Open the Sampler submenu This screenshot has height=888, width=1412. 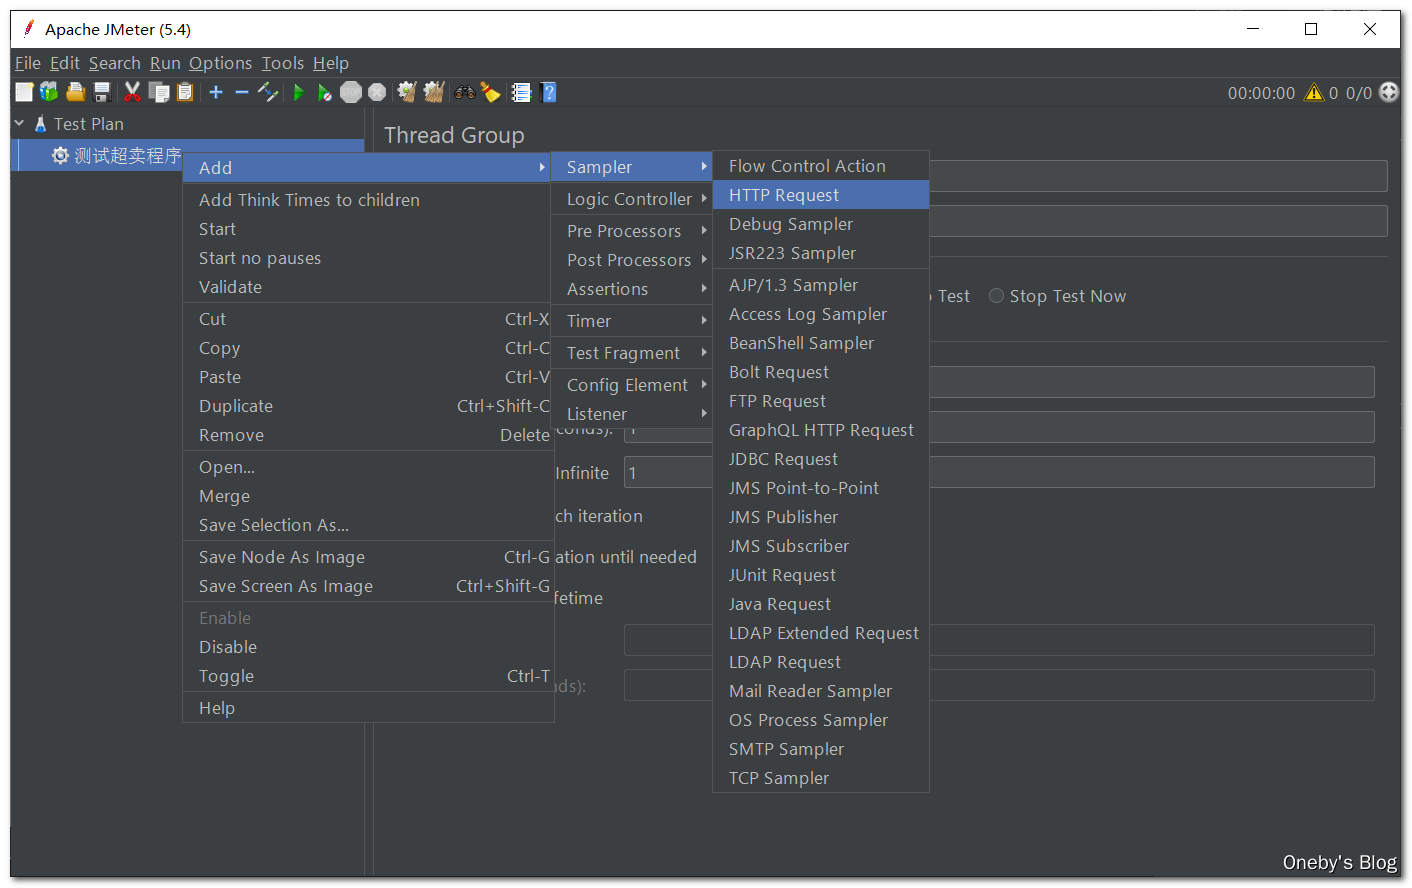[x=631, y=167]
